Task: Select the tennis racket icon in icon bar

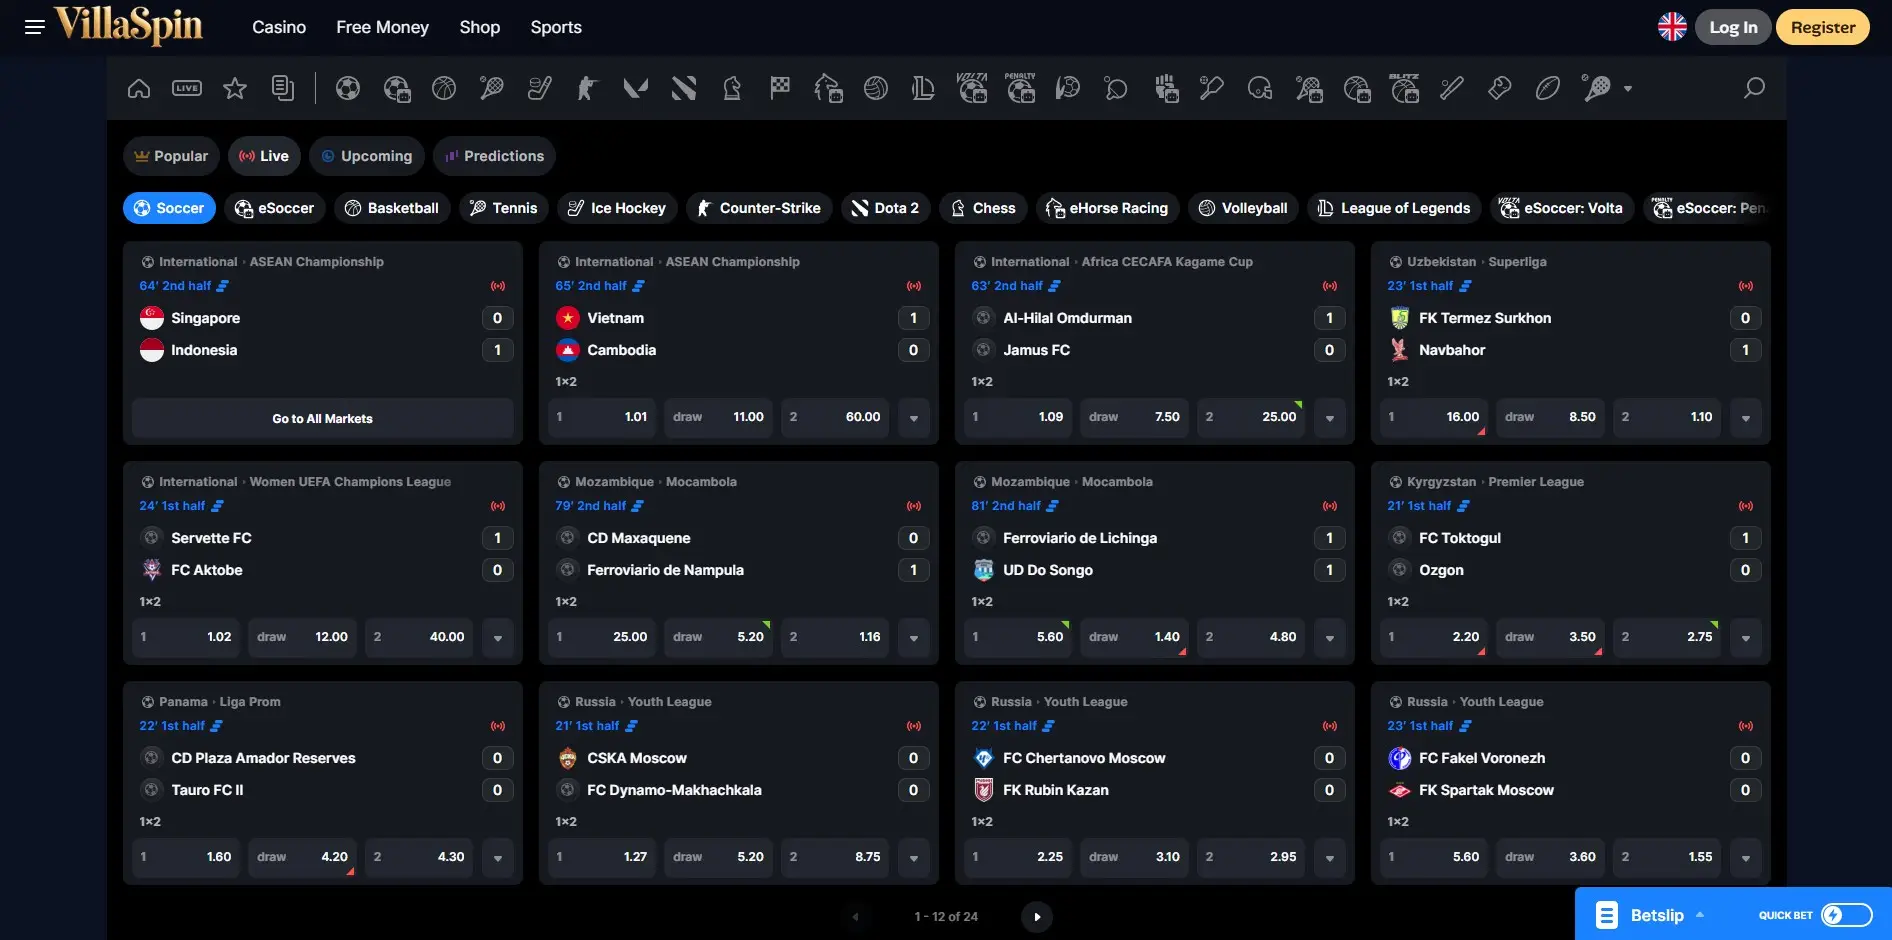Action: coord(492,88)
